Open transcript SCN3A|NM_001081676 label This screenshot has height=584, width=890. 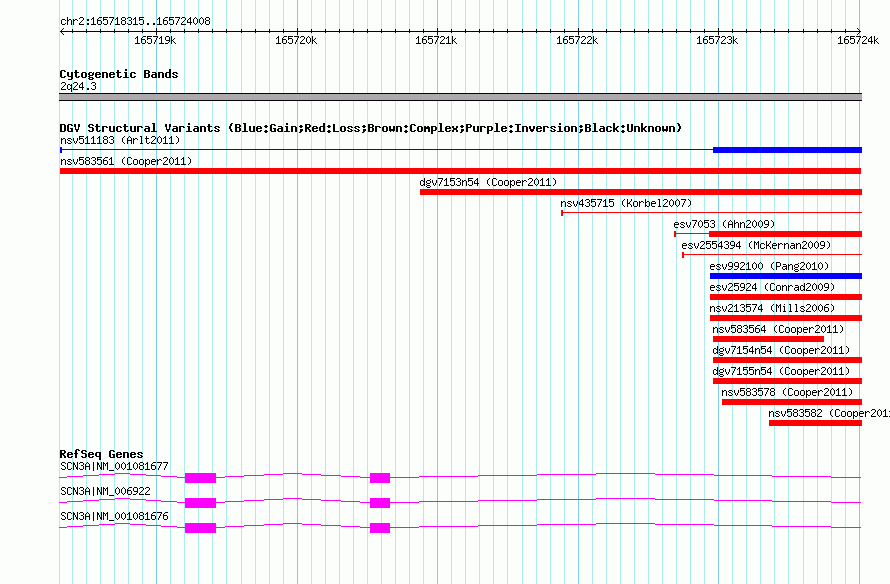114,516
